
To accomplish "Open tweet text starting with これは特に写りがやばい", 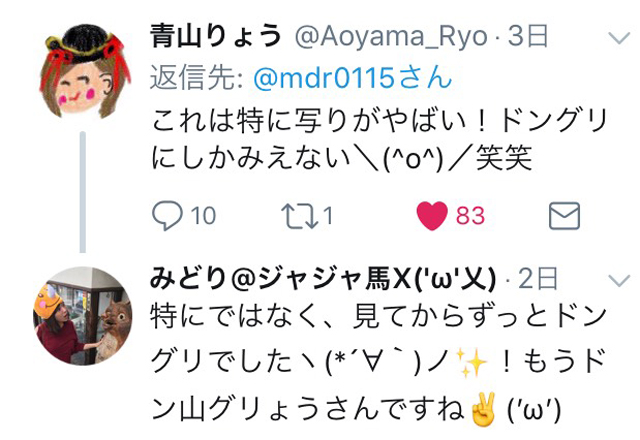I will click(379, 139).
